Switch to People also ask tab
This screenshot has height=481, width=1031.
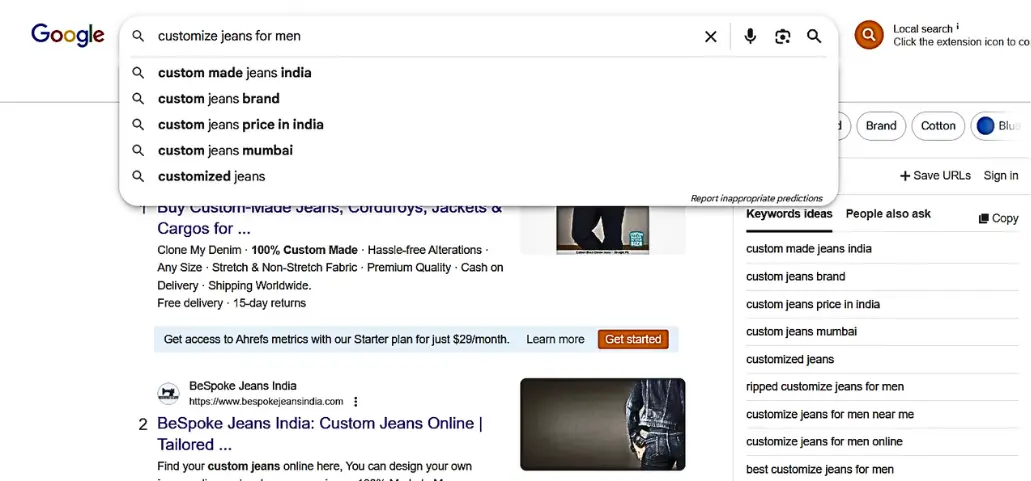pyautogui.click(x=888, y=214)
